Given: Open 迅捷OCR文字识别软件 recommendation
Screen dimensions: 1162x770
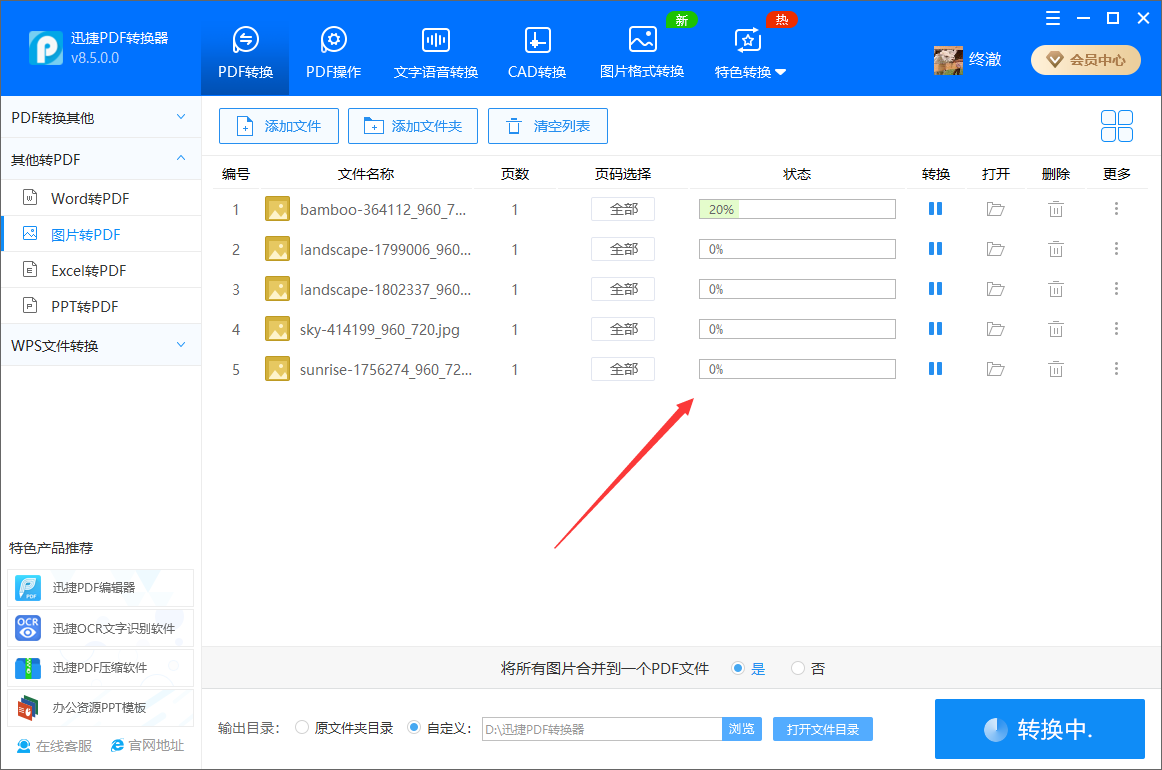Looking at the screenshot, I should [101, 628].
